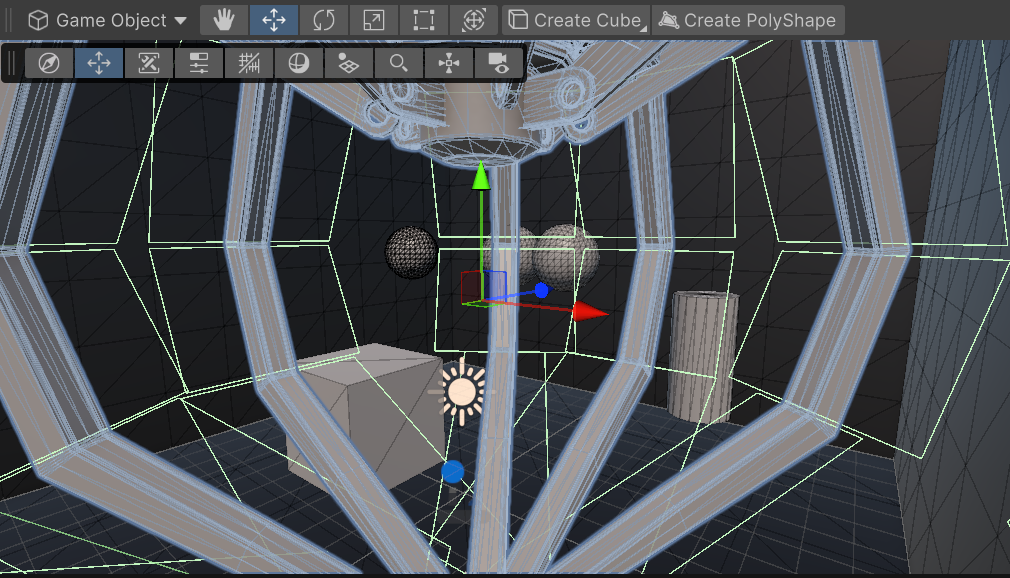Toggle the Grid and Snap overlay

(249, 63)
